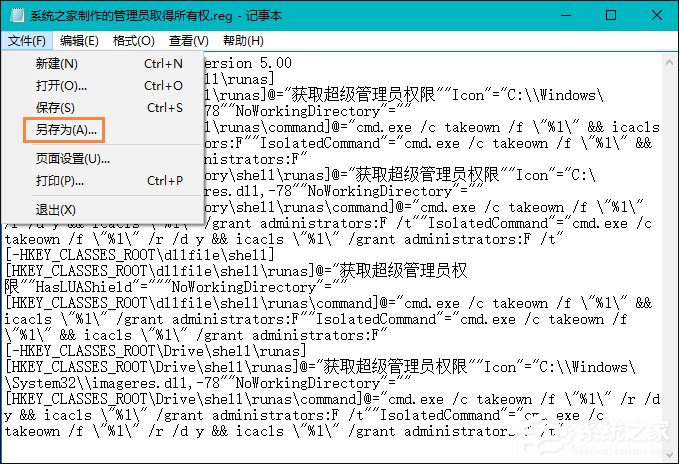The width and height of the screenshot is (679, 464).
Task: Open the 格式(O) menu
Action: [133, 41]
